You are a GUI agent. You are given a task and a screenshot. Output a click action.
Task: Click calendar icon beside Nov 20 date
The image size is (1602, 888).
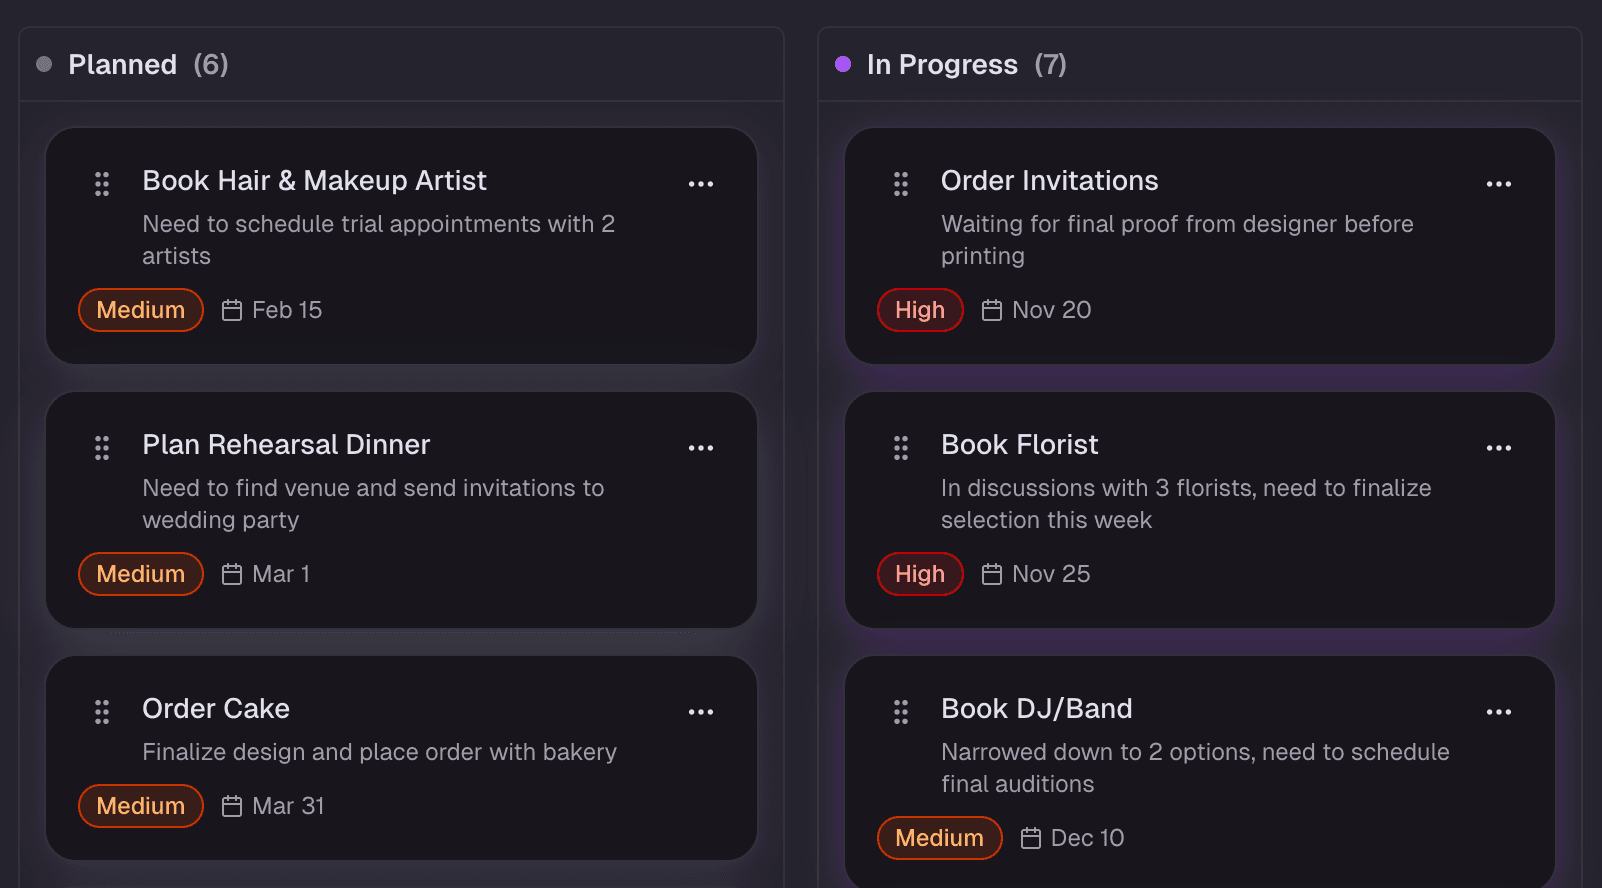pos(992,310)
